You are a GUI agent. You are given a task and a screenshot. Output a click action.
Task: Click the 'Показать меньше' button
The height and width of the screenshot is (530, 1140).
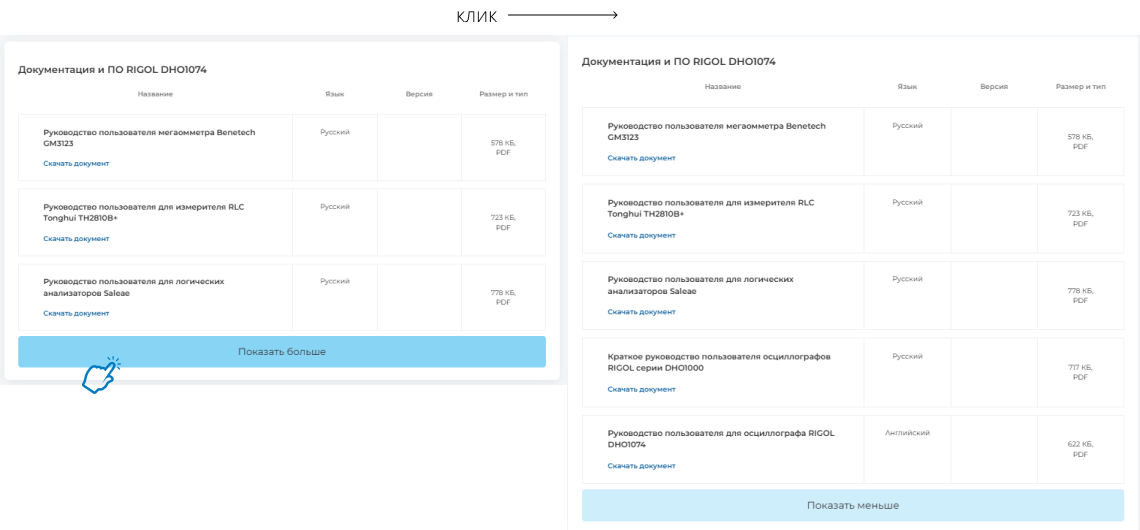pos(852,505)
